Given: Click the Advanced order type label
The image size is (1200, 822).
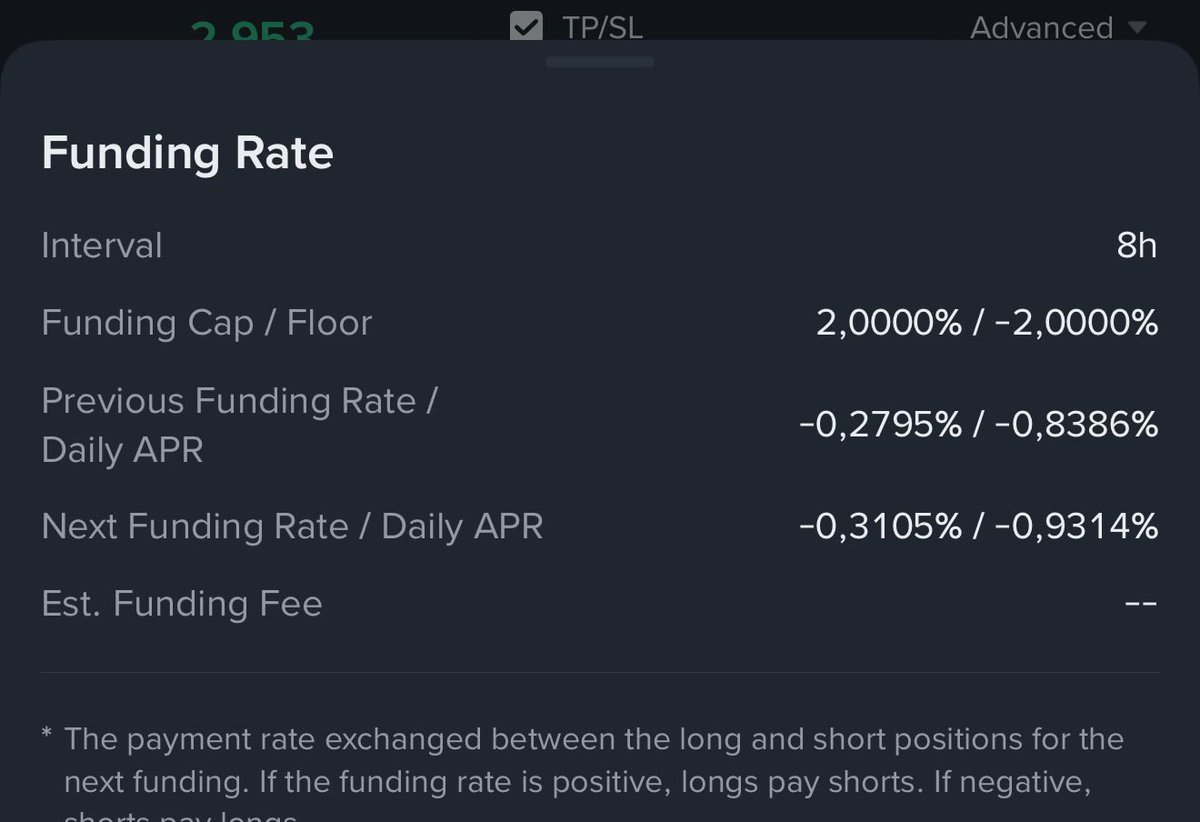Looking at the screenshot, I should [x=1041, y=28].
